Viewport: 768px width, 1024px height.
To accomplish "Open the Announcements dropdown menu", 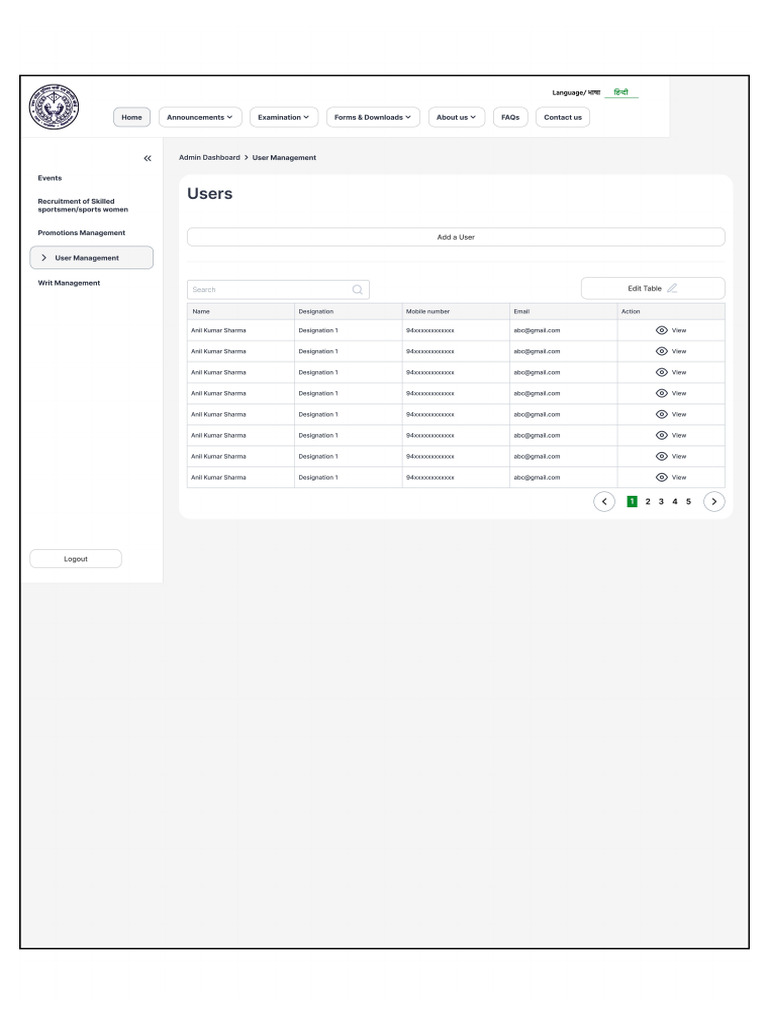I will pos(200,117).
